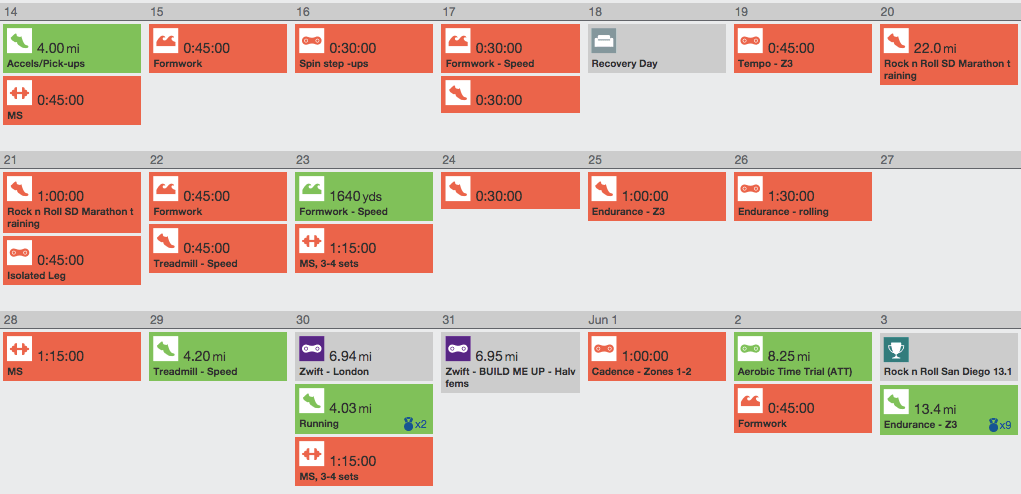Click the strength icon on day 28 MS workout
Screen dimensions: 1021x494
[19, 350]
